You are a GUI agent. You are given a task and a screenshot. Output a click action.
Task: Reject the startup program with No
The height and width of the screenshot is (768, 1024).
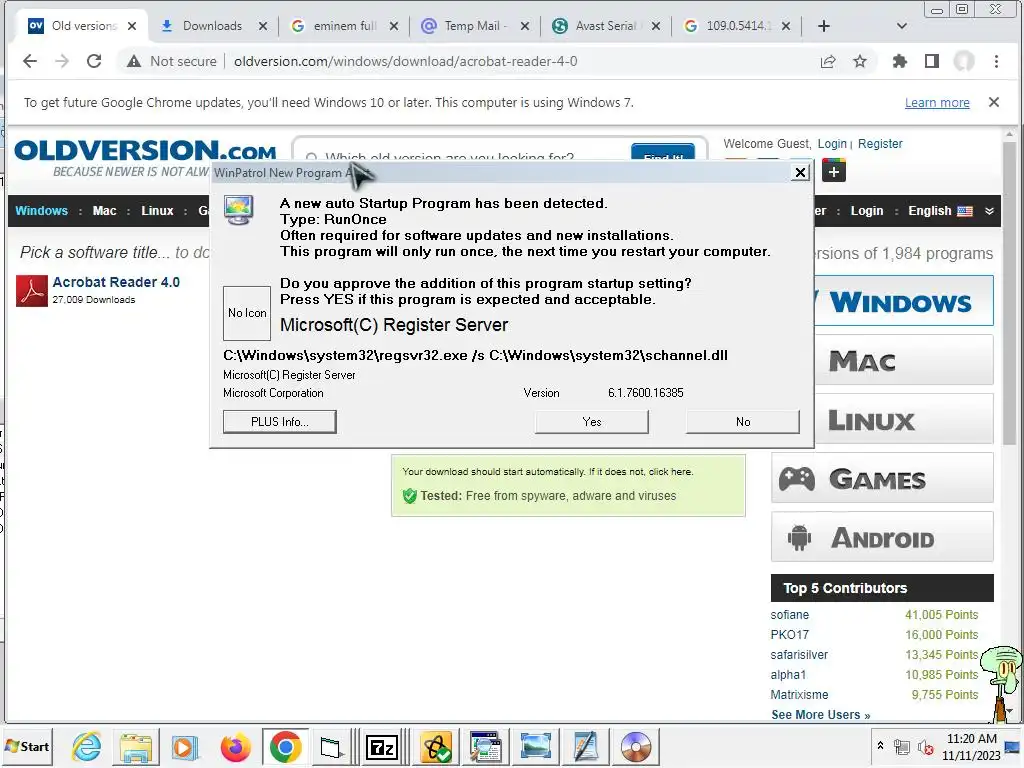(x=743, y=422)
